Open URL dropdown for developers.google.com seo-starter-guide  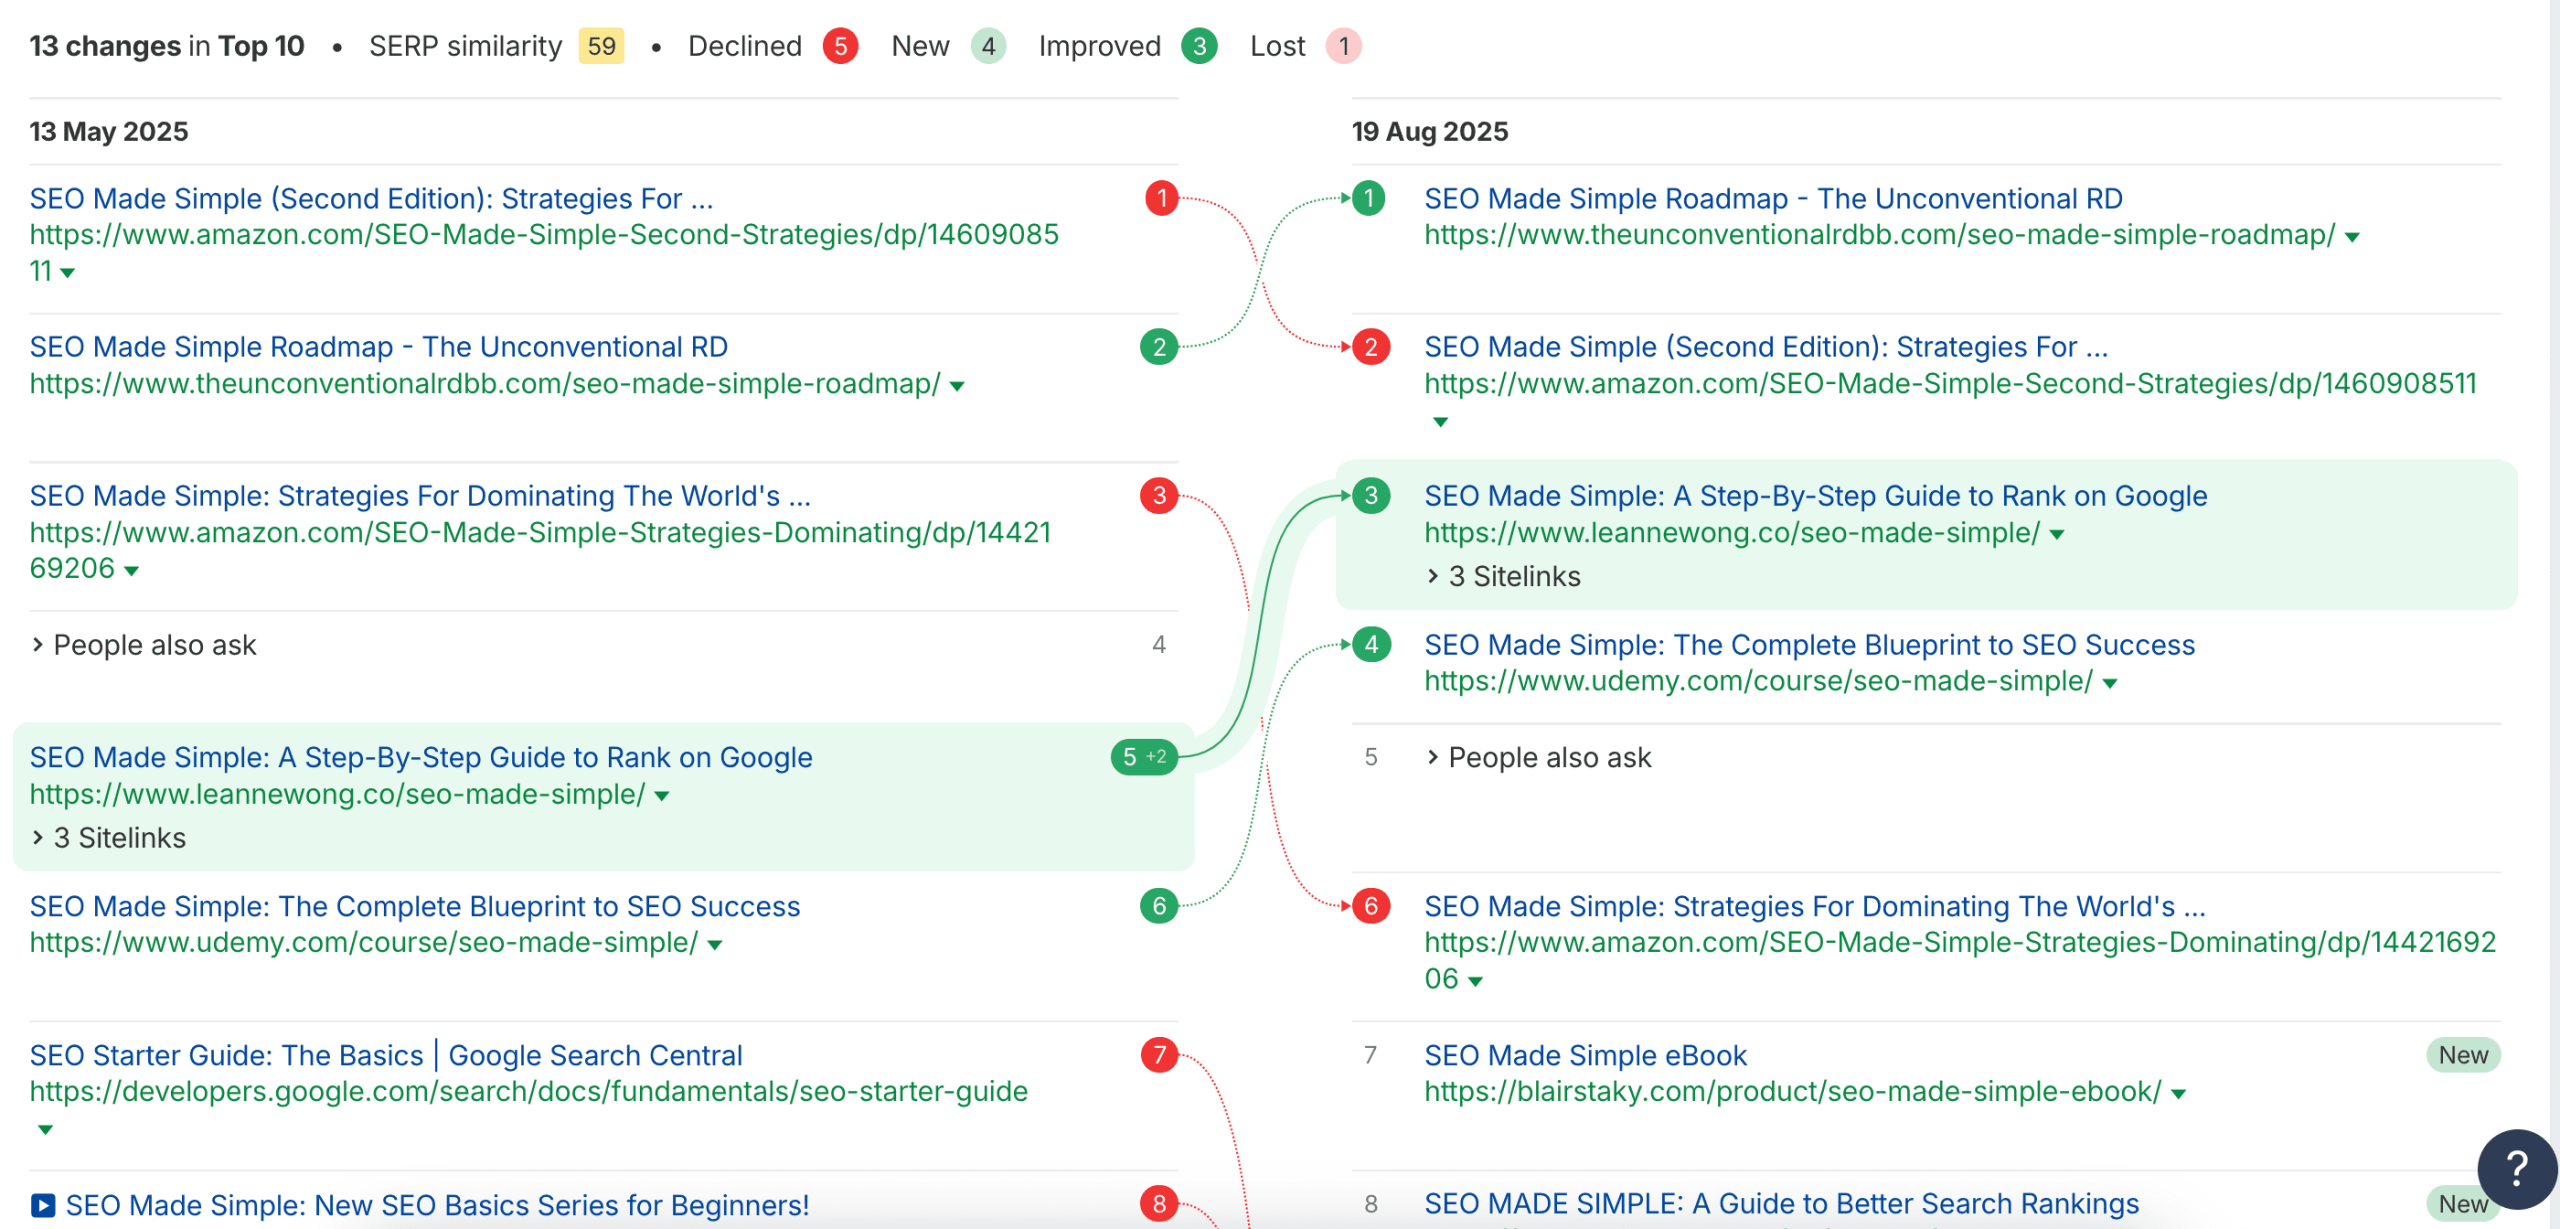click(45, 1130)
